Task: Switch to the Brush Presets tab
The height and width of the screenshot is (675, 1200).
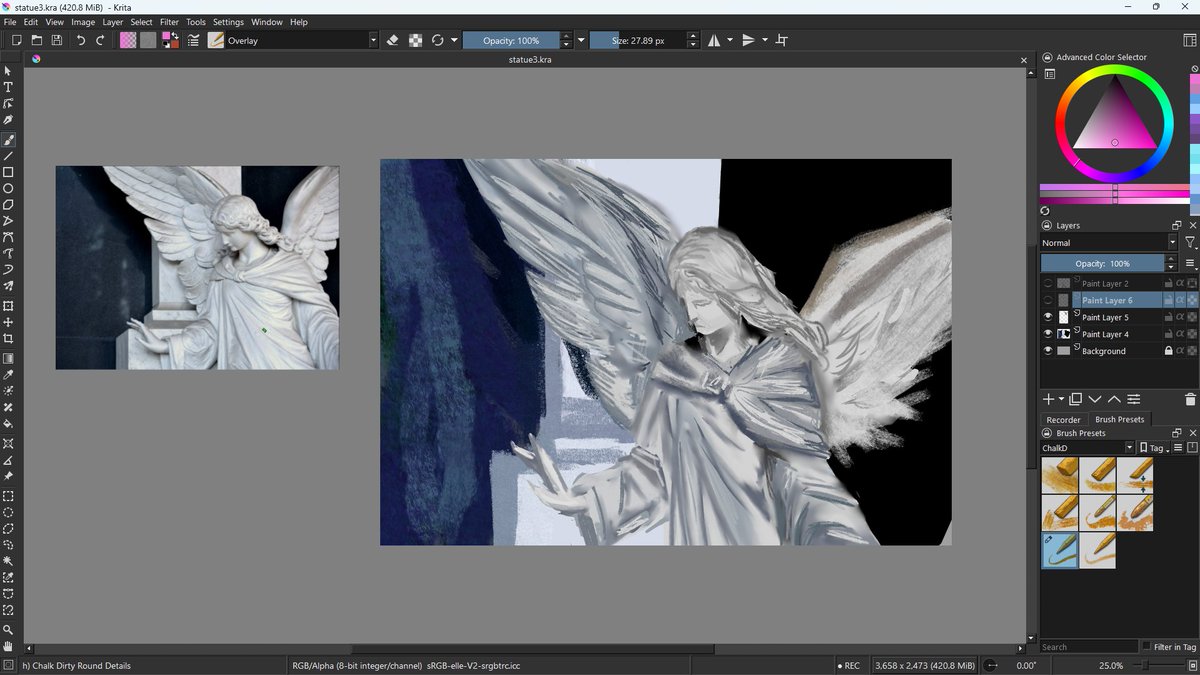Action: click(1119, 419)
